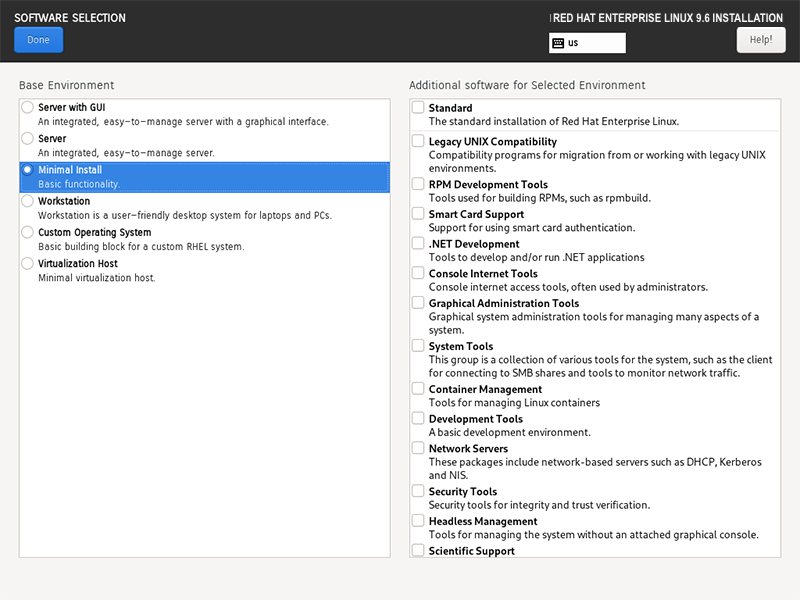Enable the Standard add-on checkbox
Viewport: 800px width, 600px height.
point(418,108)
